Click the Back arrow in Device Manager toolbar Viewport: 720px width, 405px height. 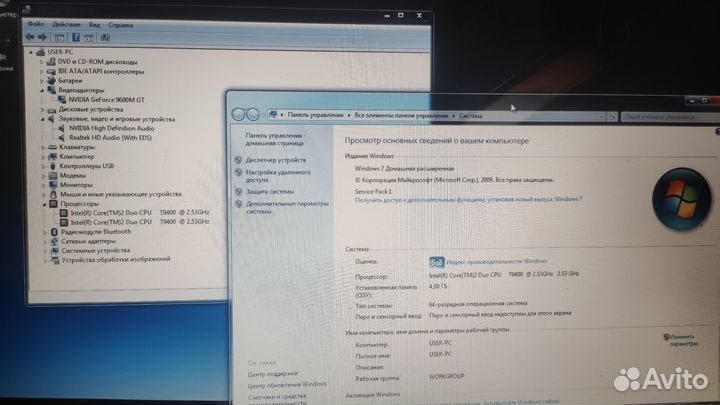pos(30,37)
